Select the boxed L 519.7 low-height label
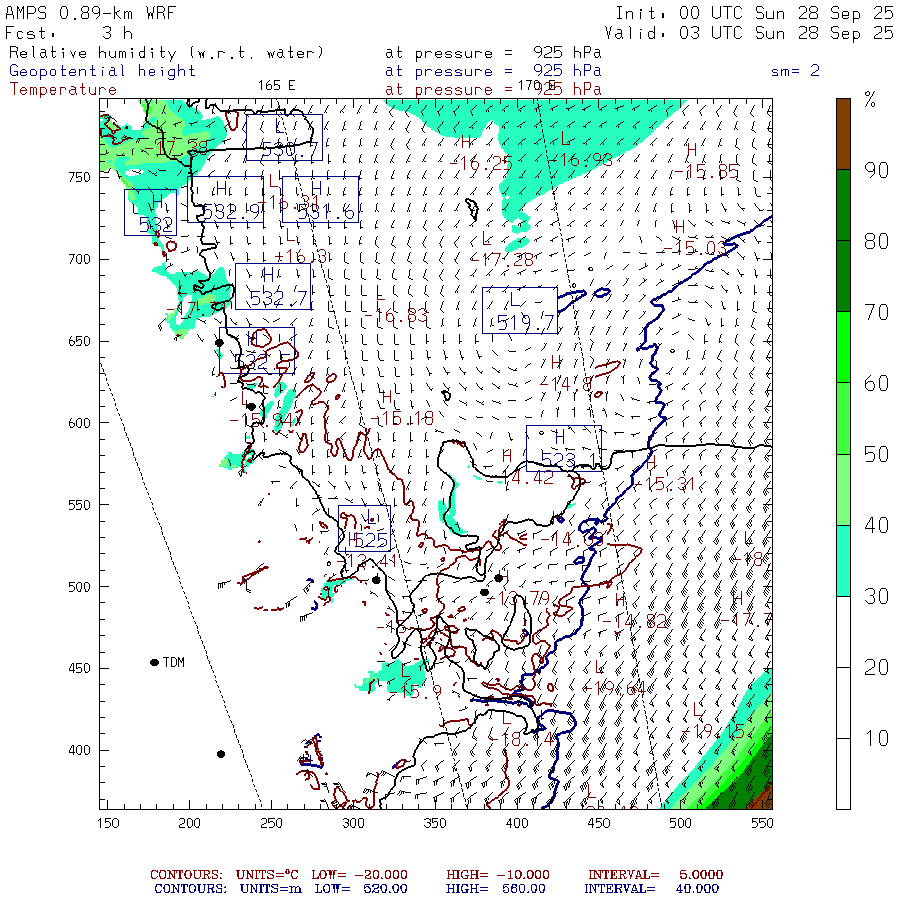Viewport: 900px width, 900px height. 519,311
